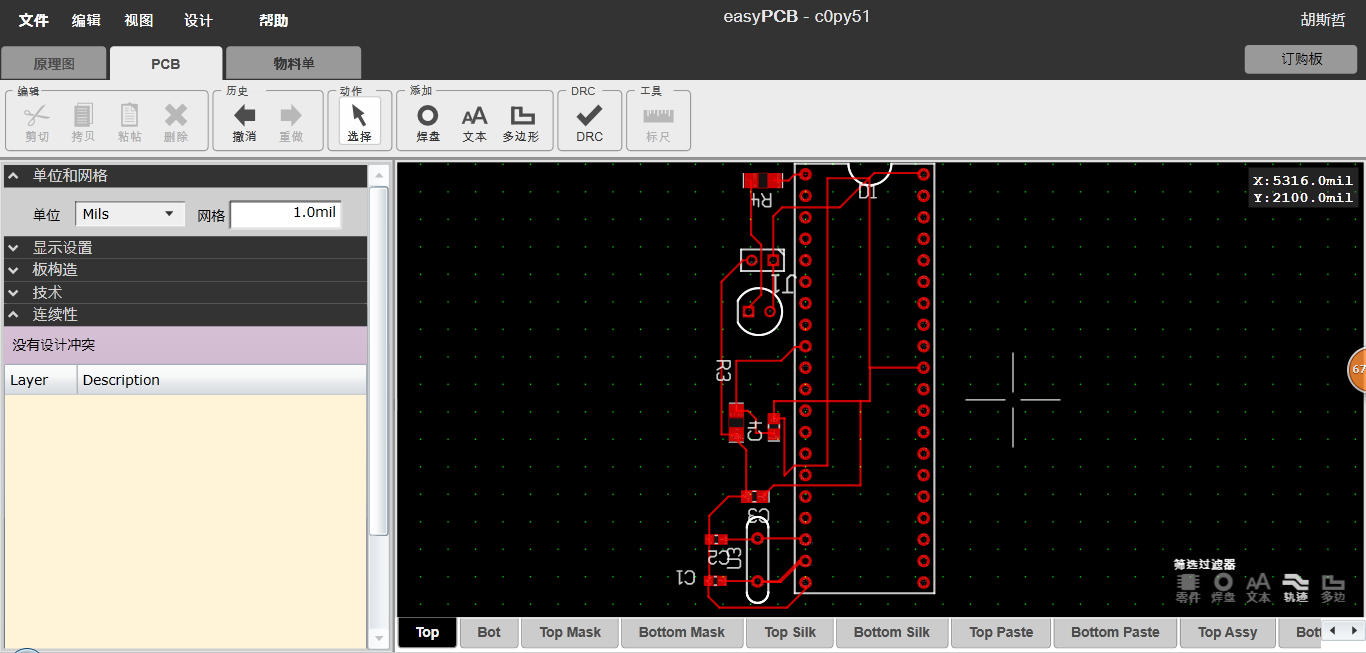The width and height of the screenshot is (1366, 653).
Task: Activate the Select (选择) pointer tool
Action: point(359,121)
